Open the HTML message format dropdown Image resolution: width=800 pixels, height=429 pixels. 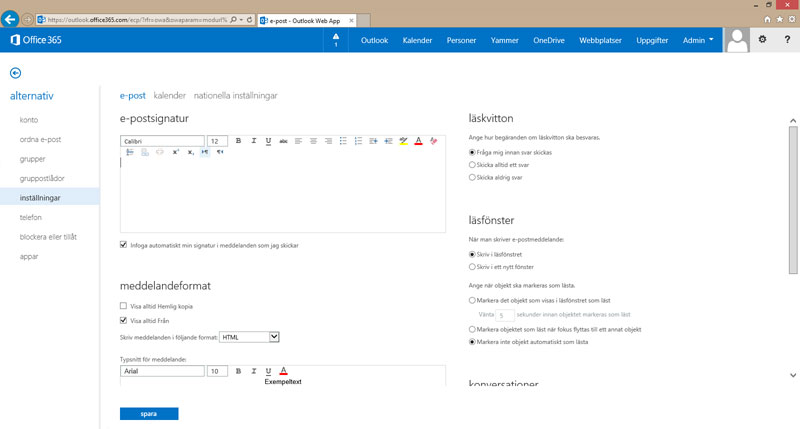(249, 337)
